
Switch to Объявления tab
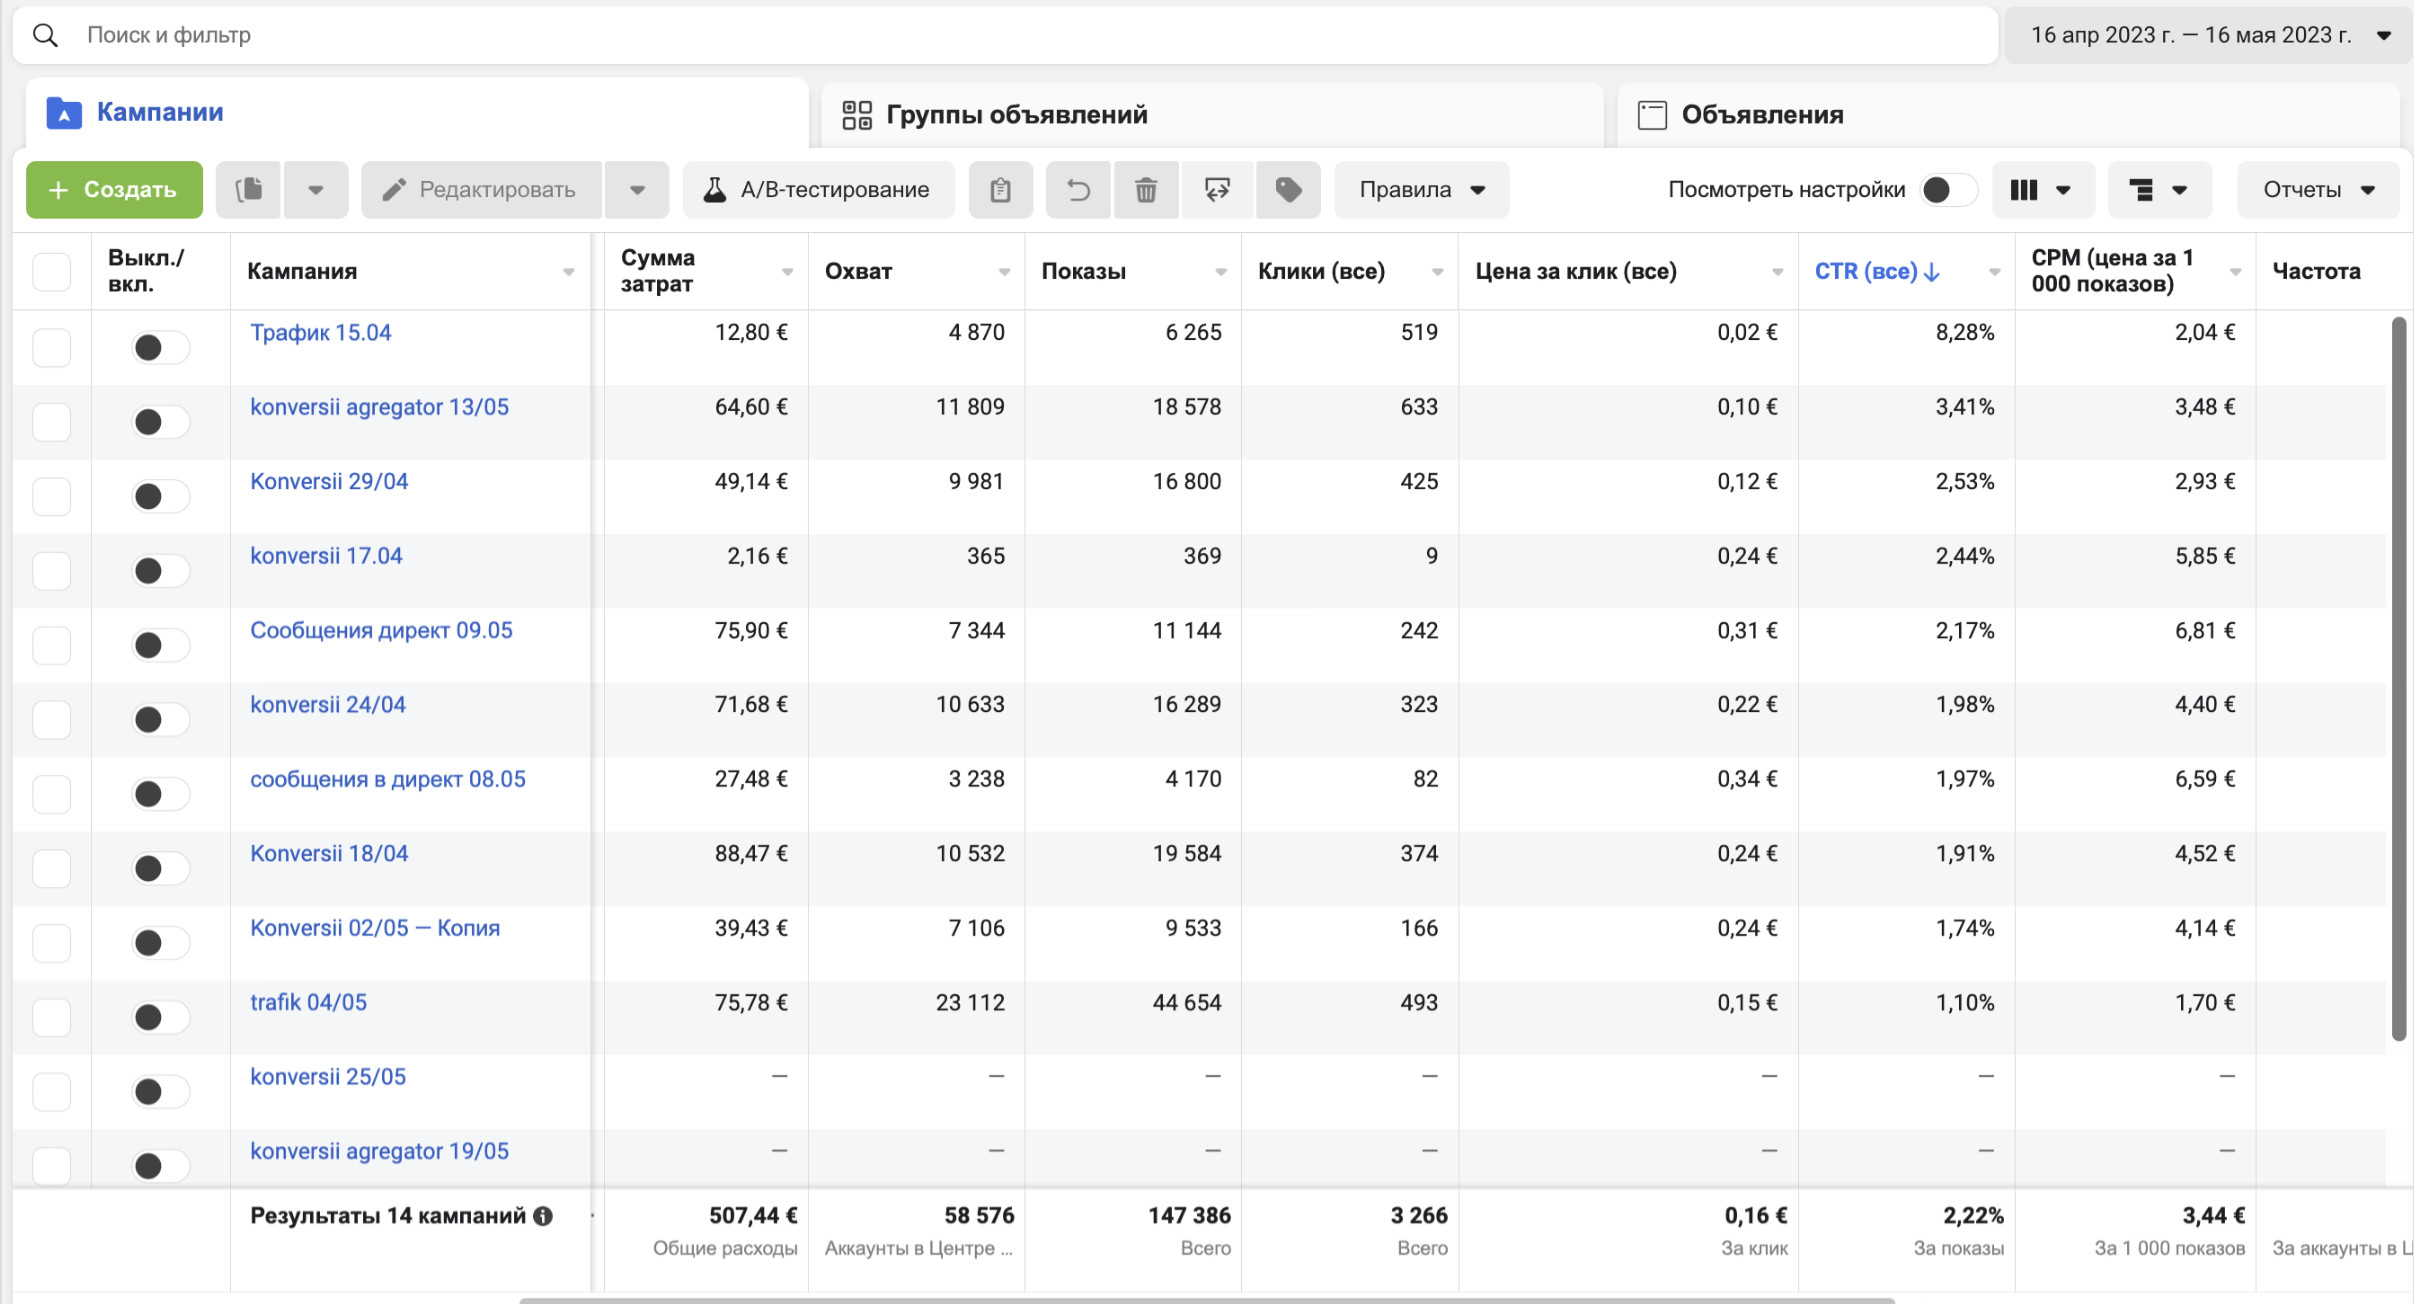pos(1761,115)
